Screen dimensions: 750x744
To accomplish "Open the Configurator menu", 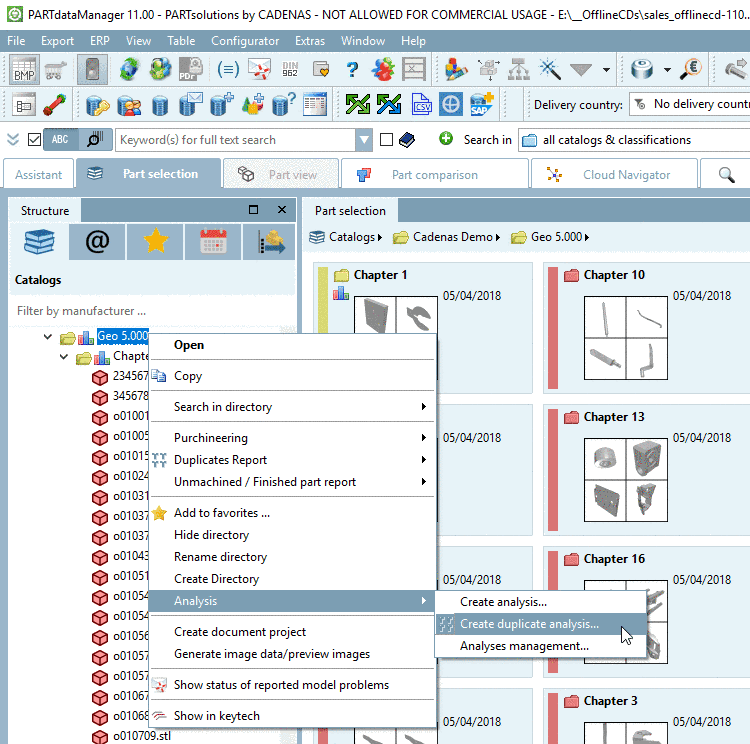I will (245, 41).
